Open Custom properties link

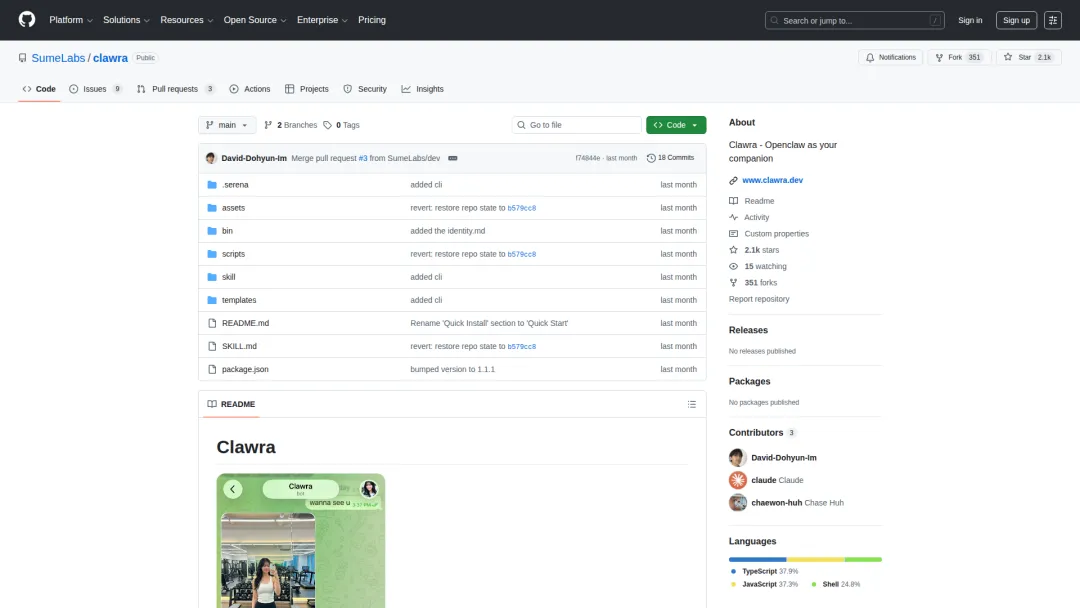coord(769,234)
